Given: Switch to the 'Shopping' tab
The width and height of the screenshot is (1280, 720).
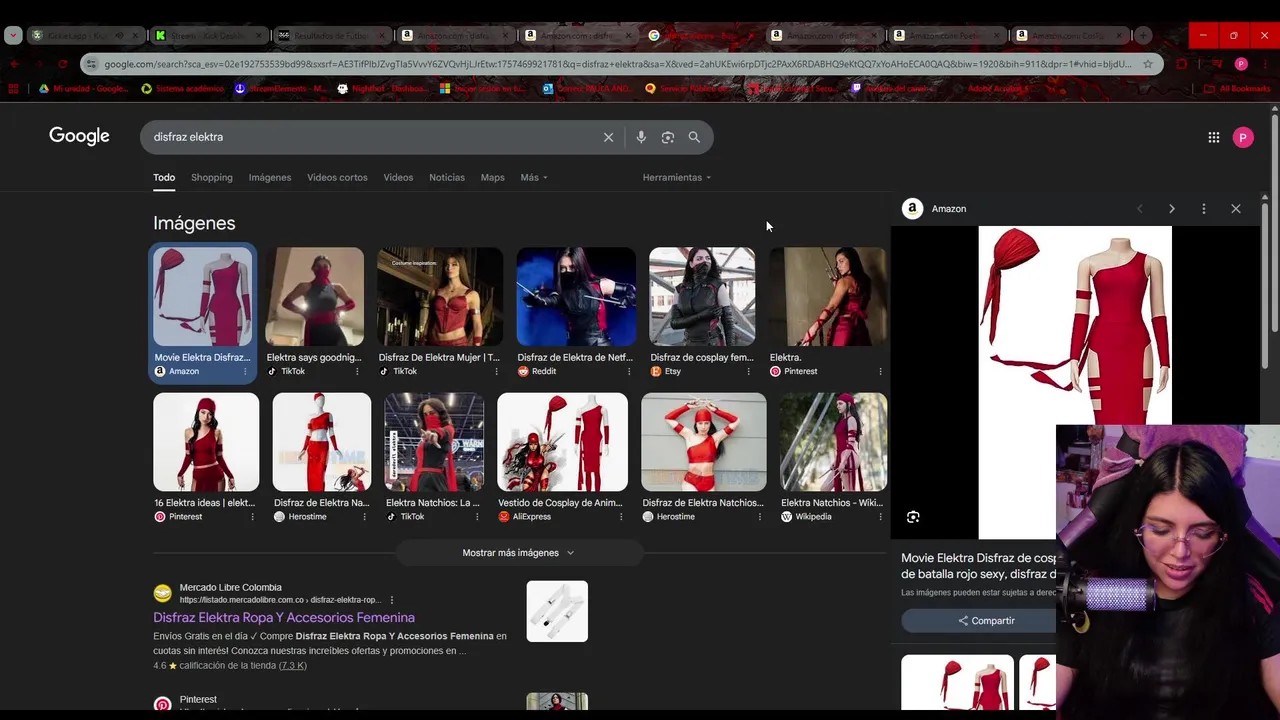Looking at the screenshot, I should (212, 178).
